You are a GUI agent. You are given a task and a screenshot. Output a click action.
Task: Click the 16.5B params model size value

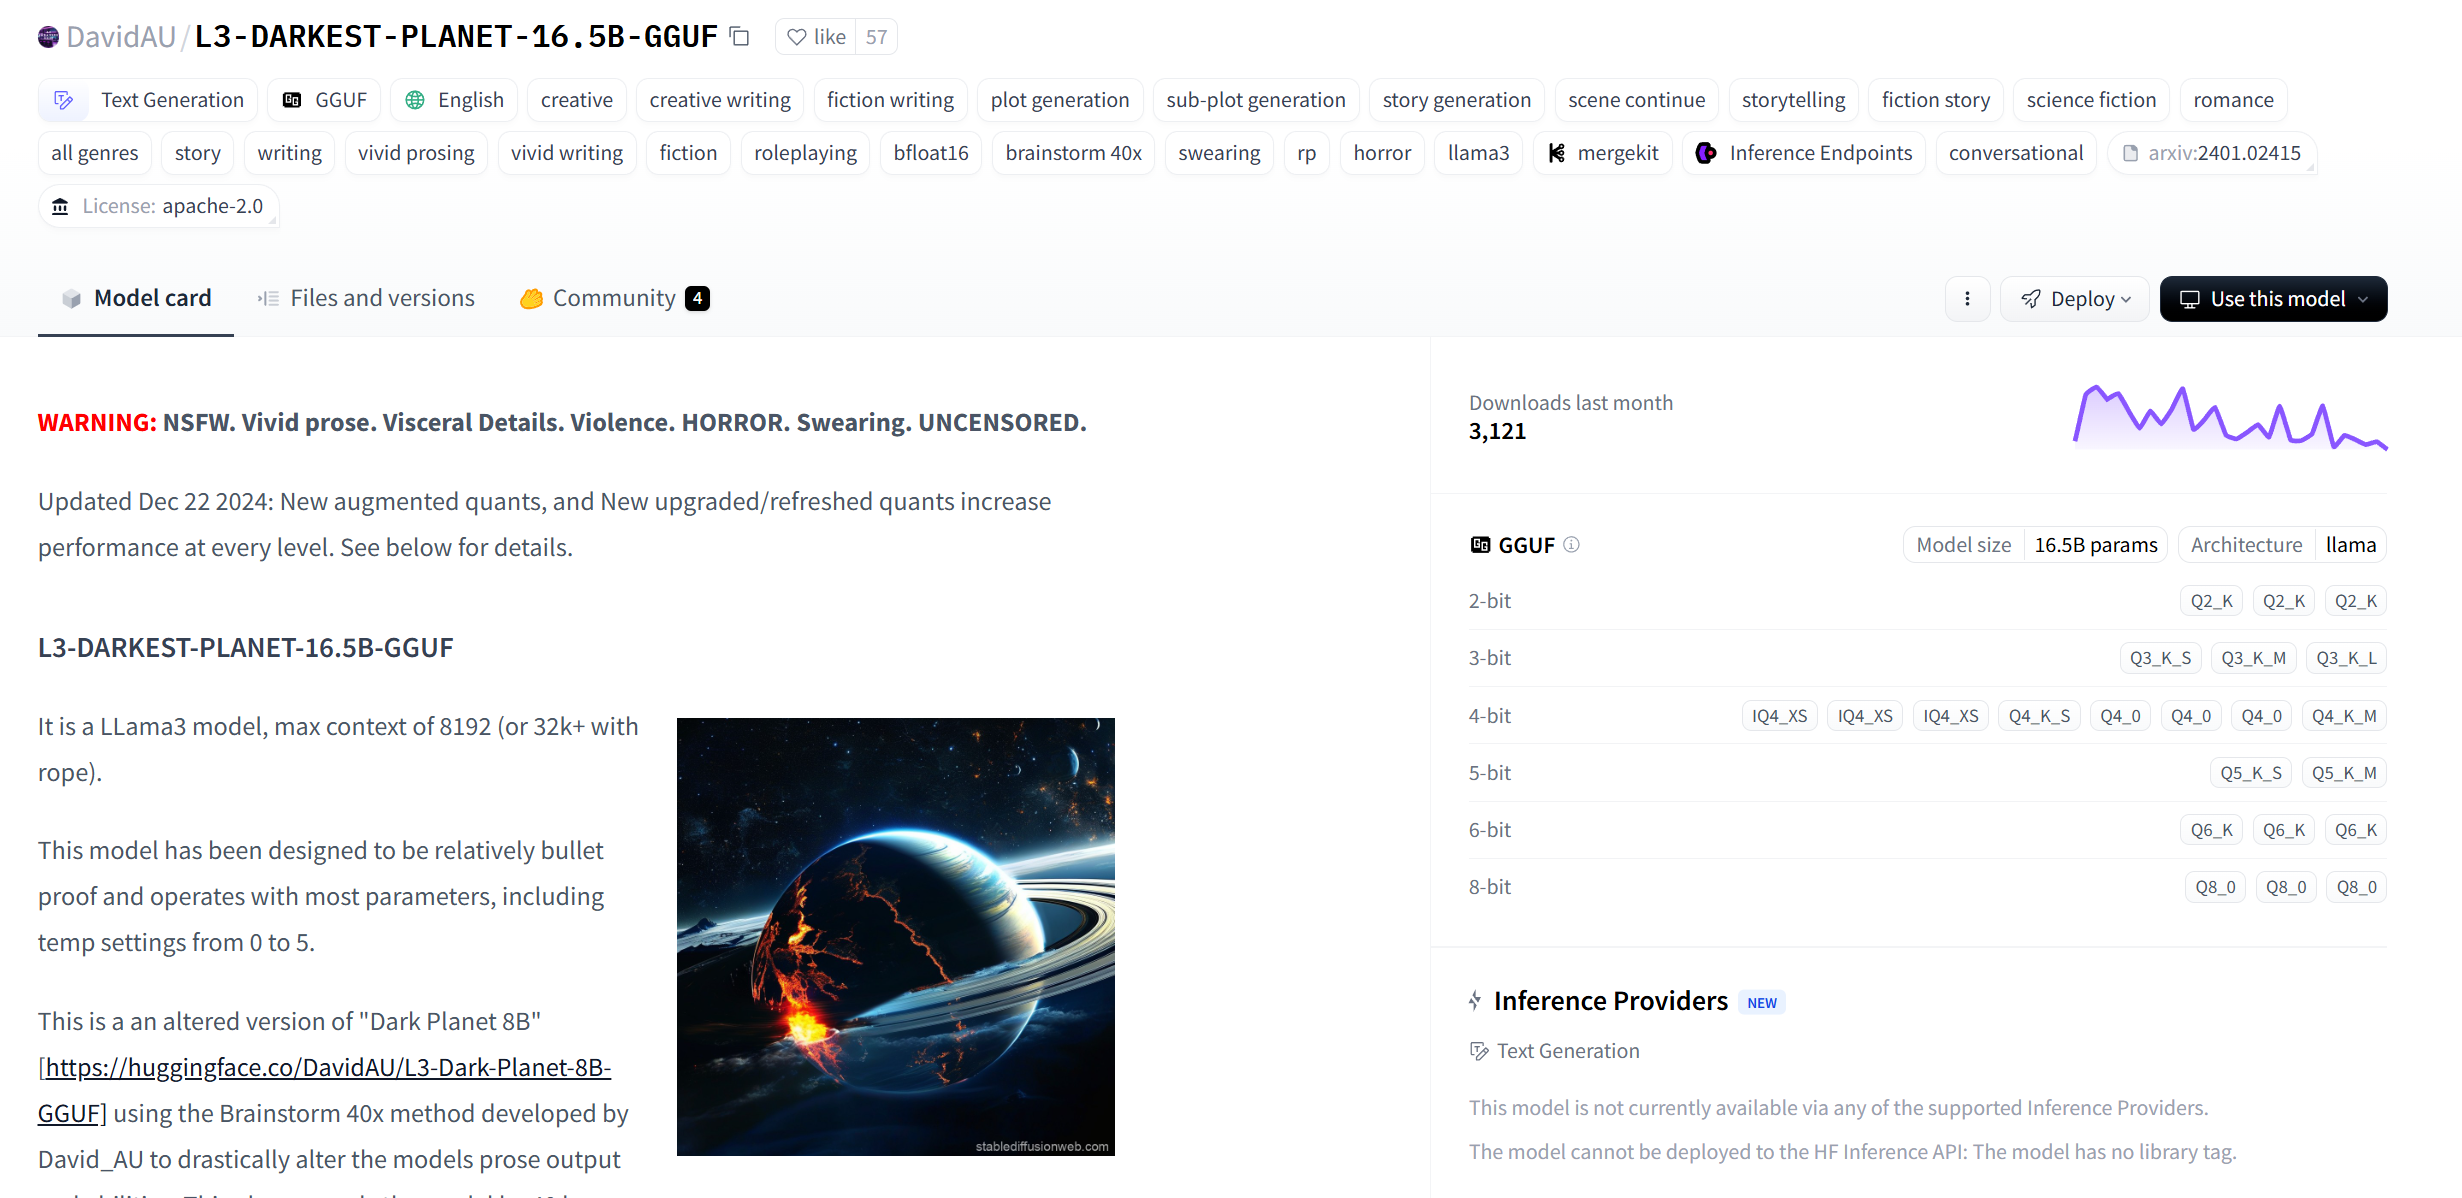pos(2095,545)
